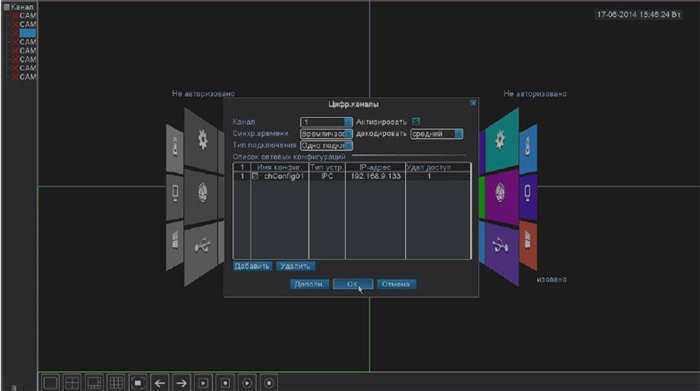
Task: Open the dark purple mobile phone tile
Action: [x=528, y=196]
